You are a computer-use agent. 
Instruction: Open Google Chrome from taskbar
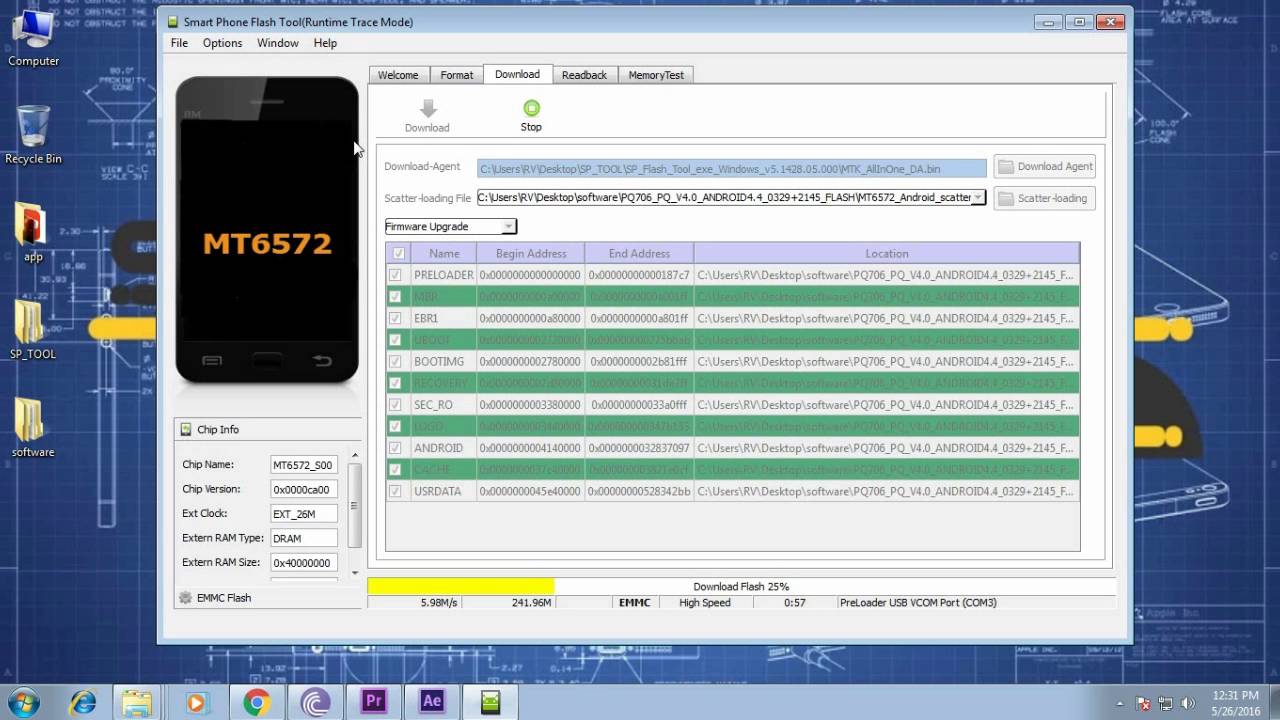[256, 701]
